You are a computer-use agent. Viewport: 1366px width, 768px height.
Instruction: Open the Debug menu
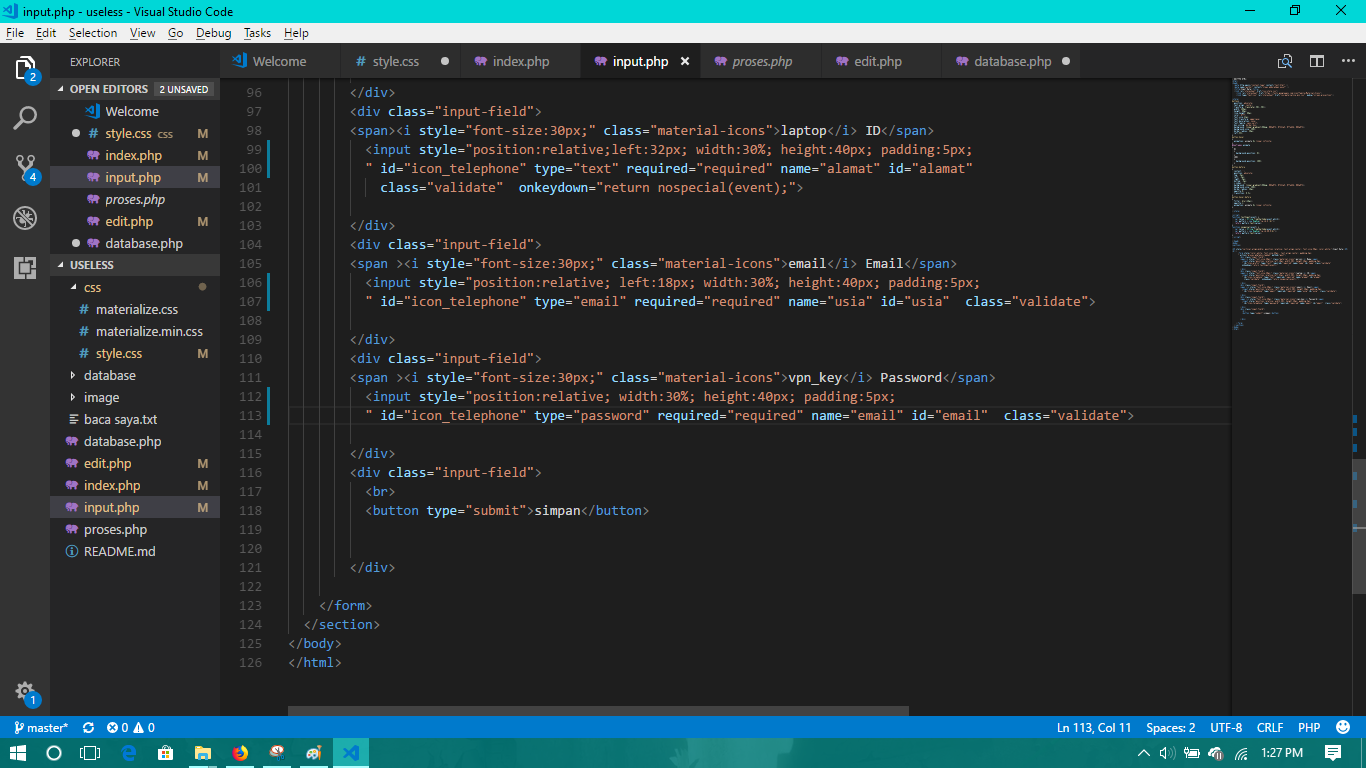214,33
